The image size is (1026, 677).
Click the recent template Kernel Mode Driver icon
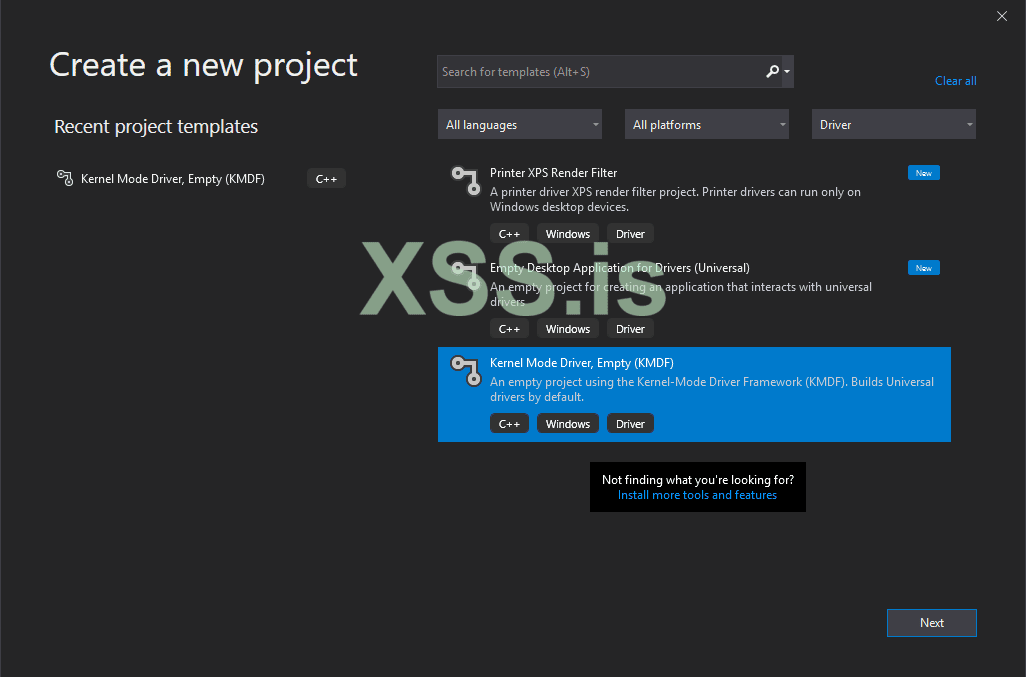coord(65,178)
